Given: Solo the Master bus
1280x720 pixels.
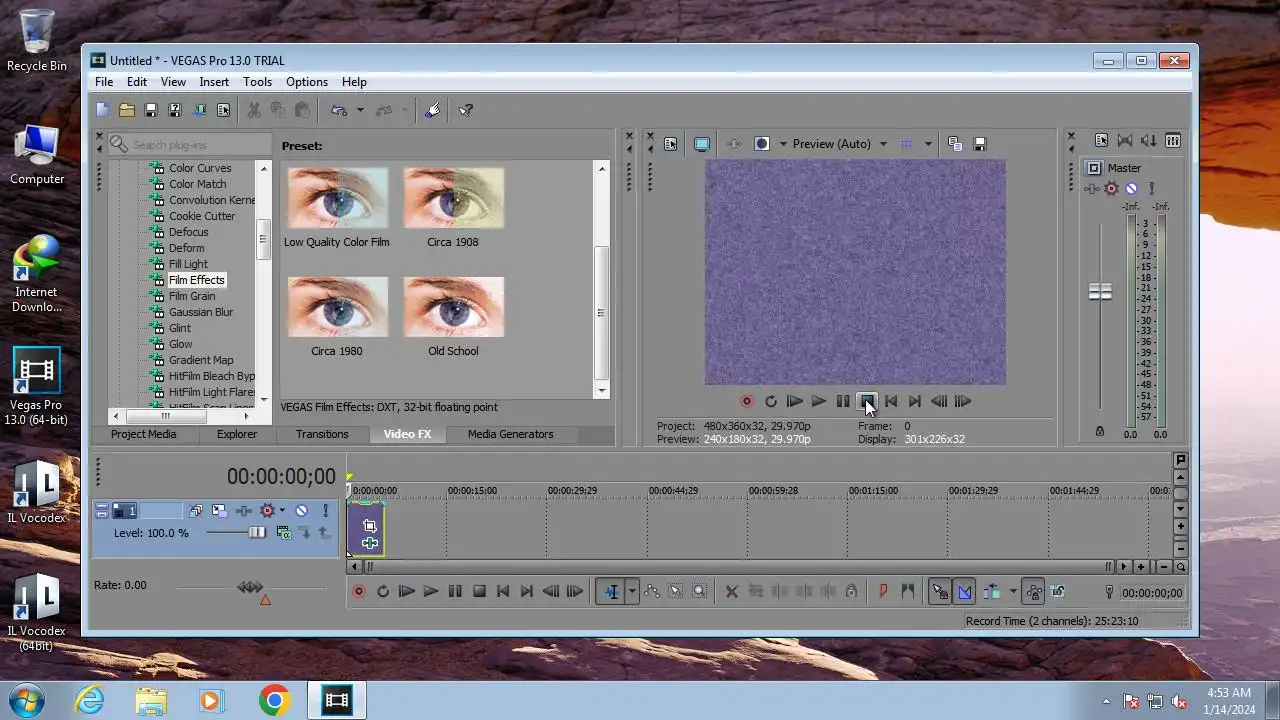Looking at the screenshot, I should (1151, 188).
